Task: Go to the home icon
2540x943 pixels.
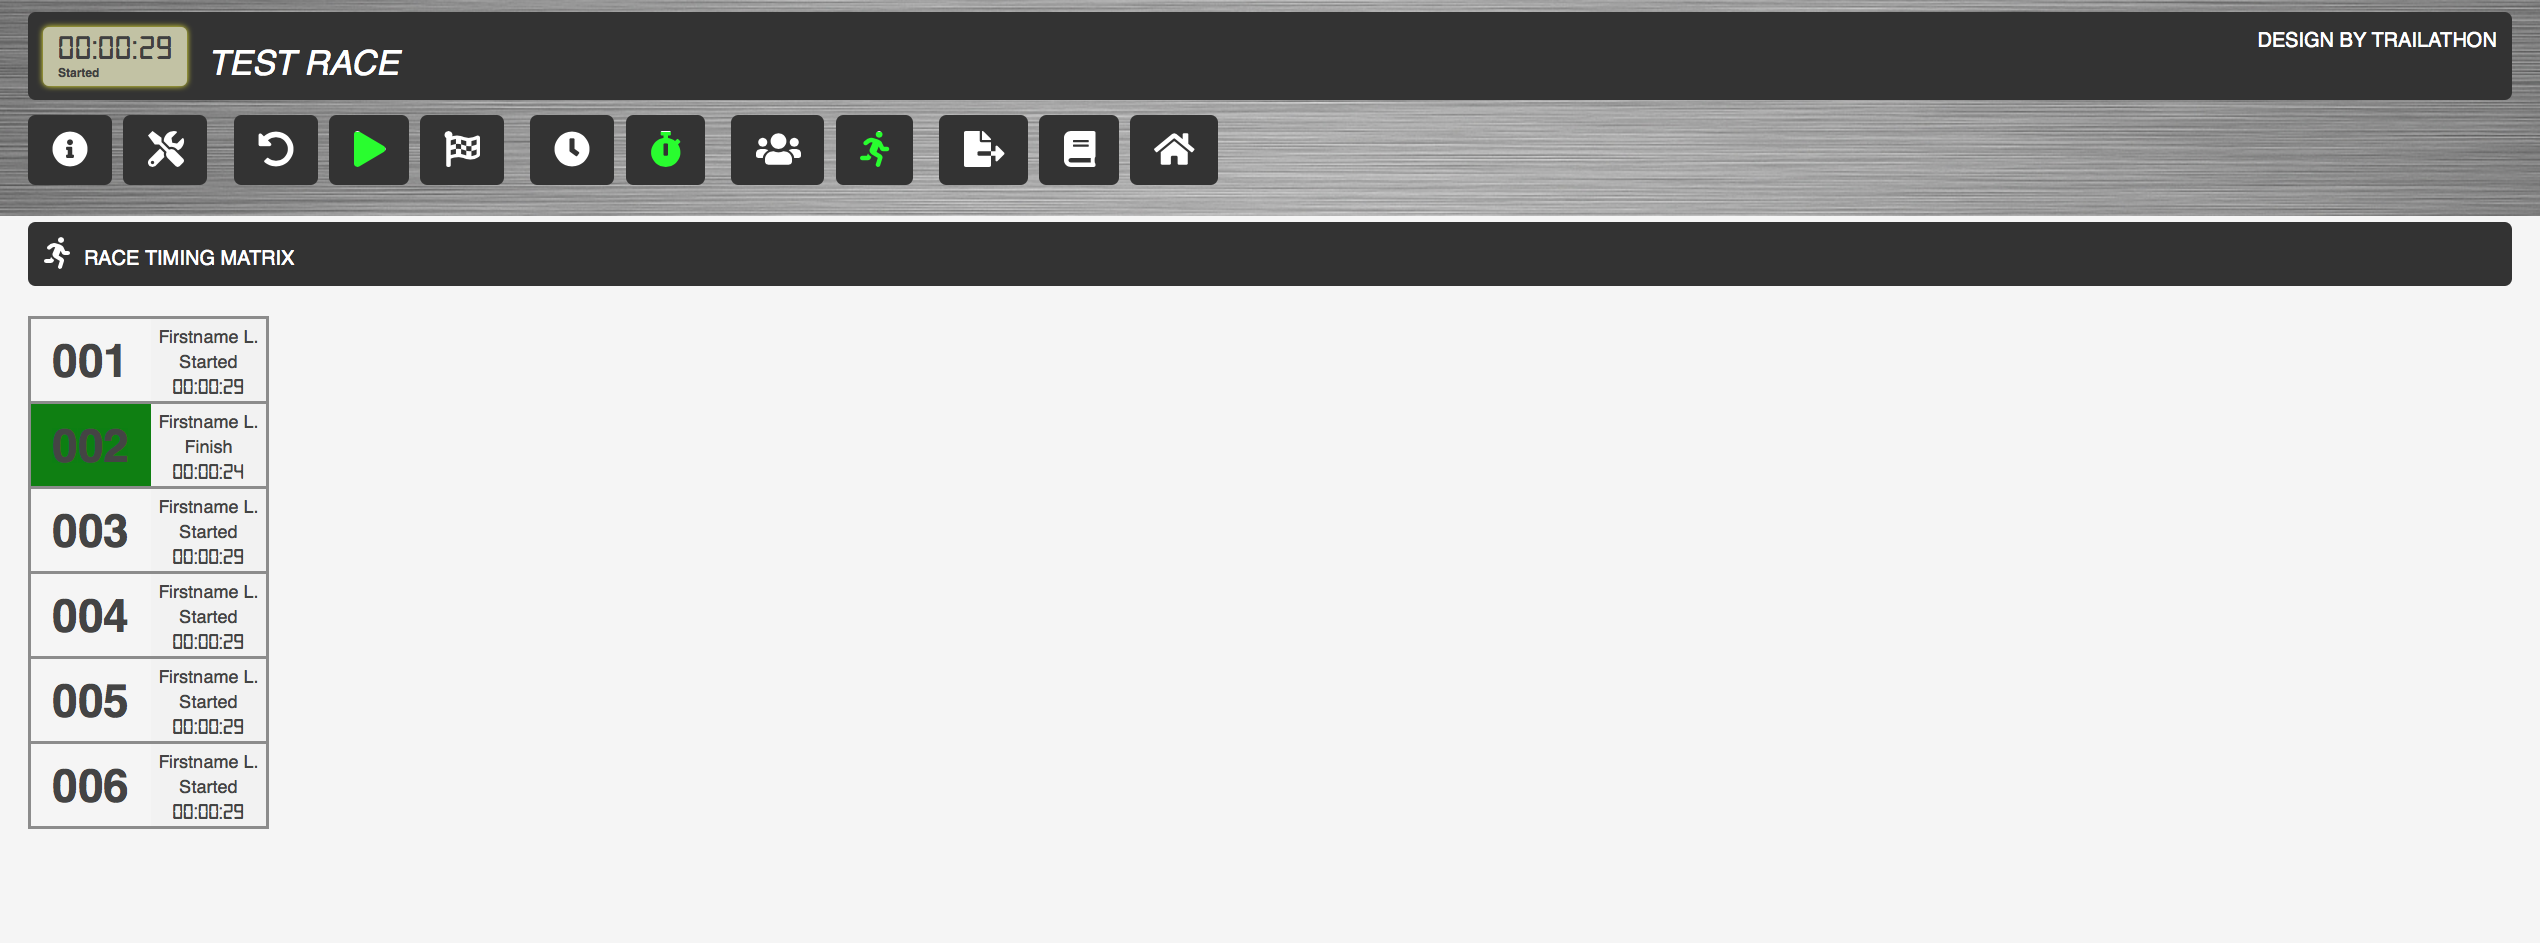Action: coord(1174,150)
